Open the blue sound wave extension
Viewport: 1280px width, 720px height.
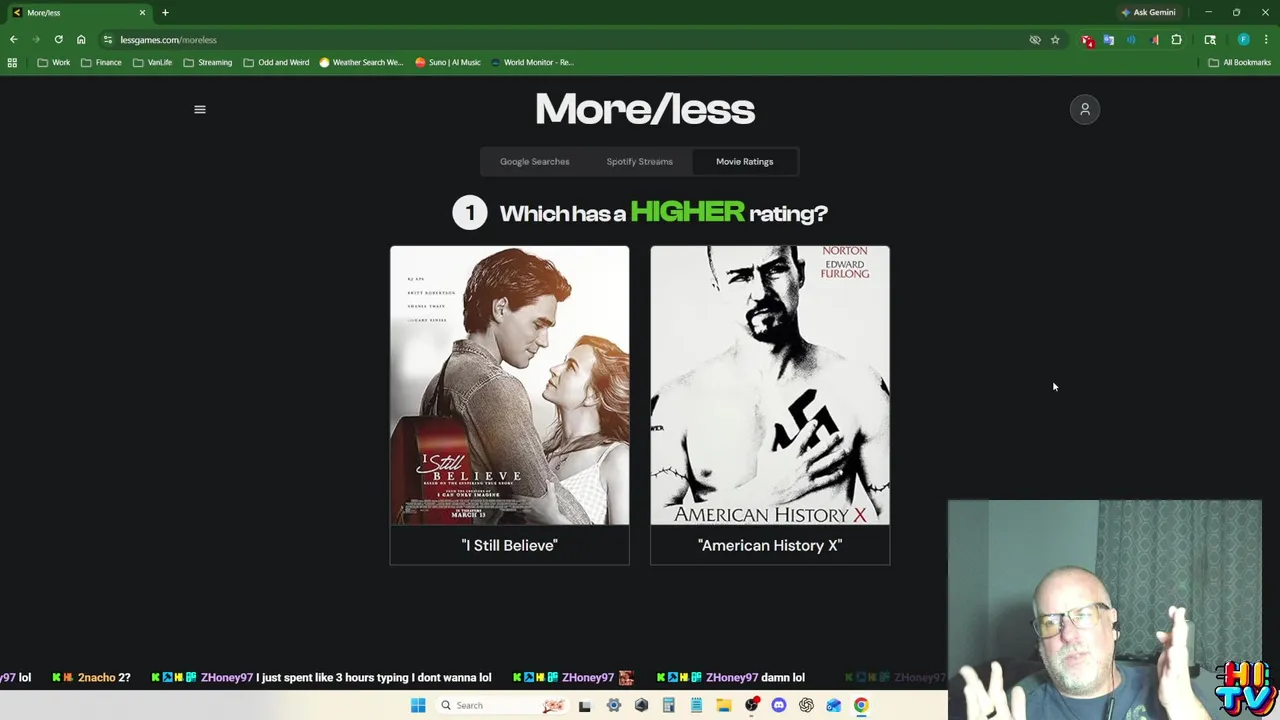tap(1132, 40)
